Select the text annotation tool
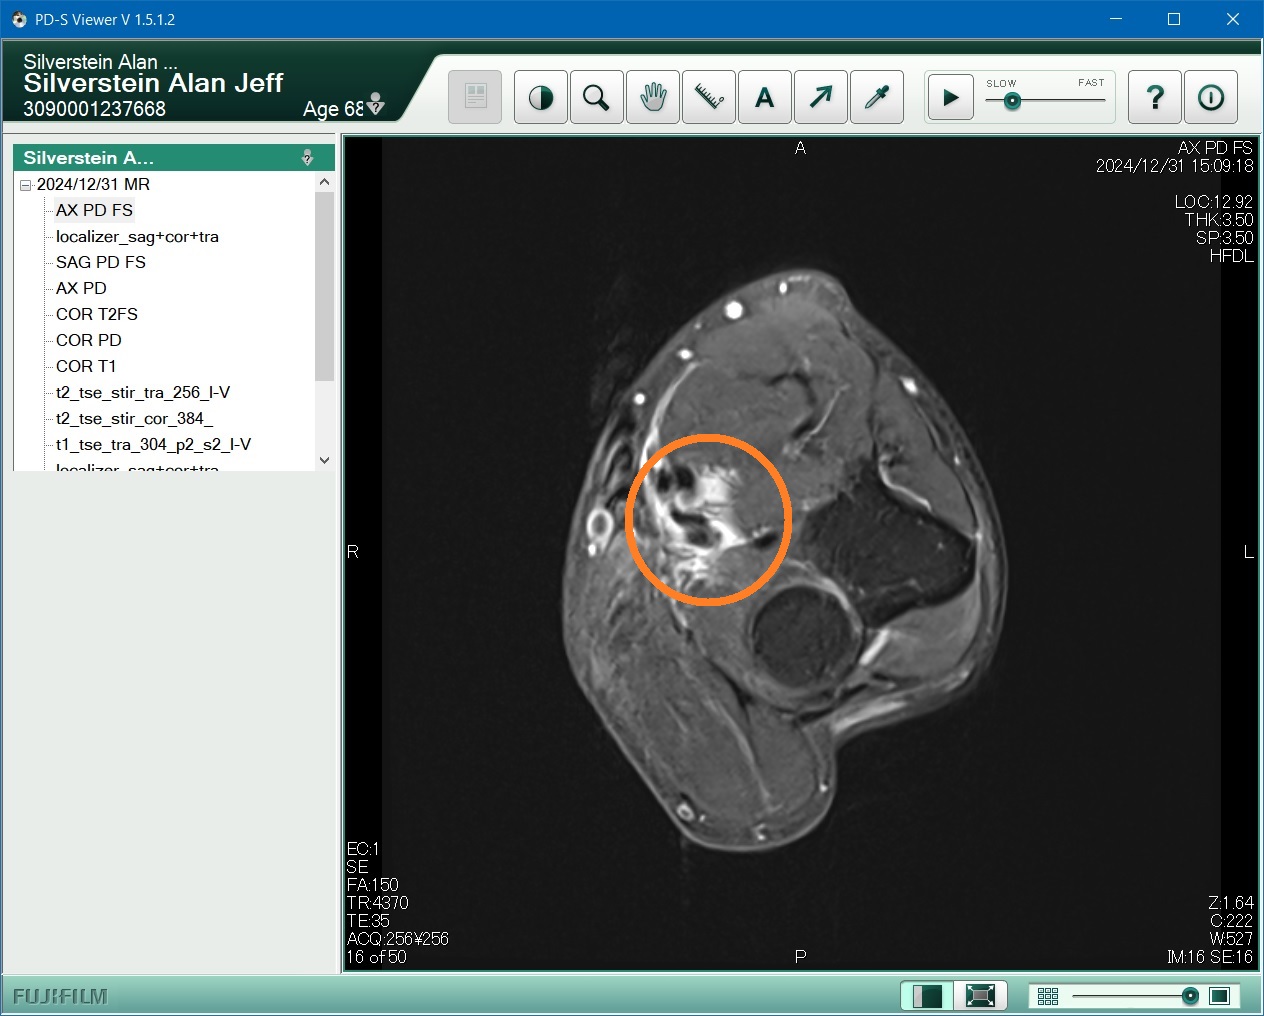Screen dimensions: 1264x1016 click(765, 97)
